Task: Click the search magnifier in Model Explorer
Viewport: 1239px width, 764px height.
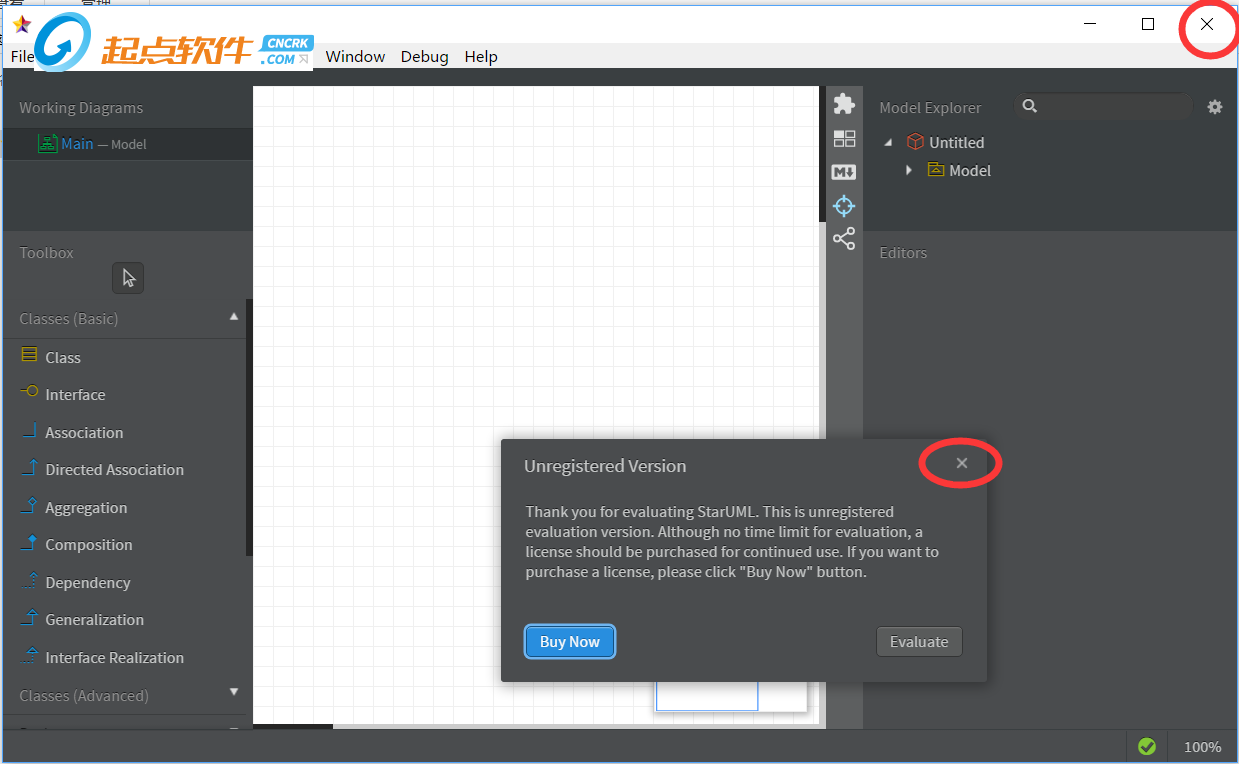Action: 1030,106
